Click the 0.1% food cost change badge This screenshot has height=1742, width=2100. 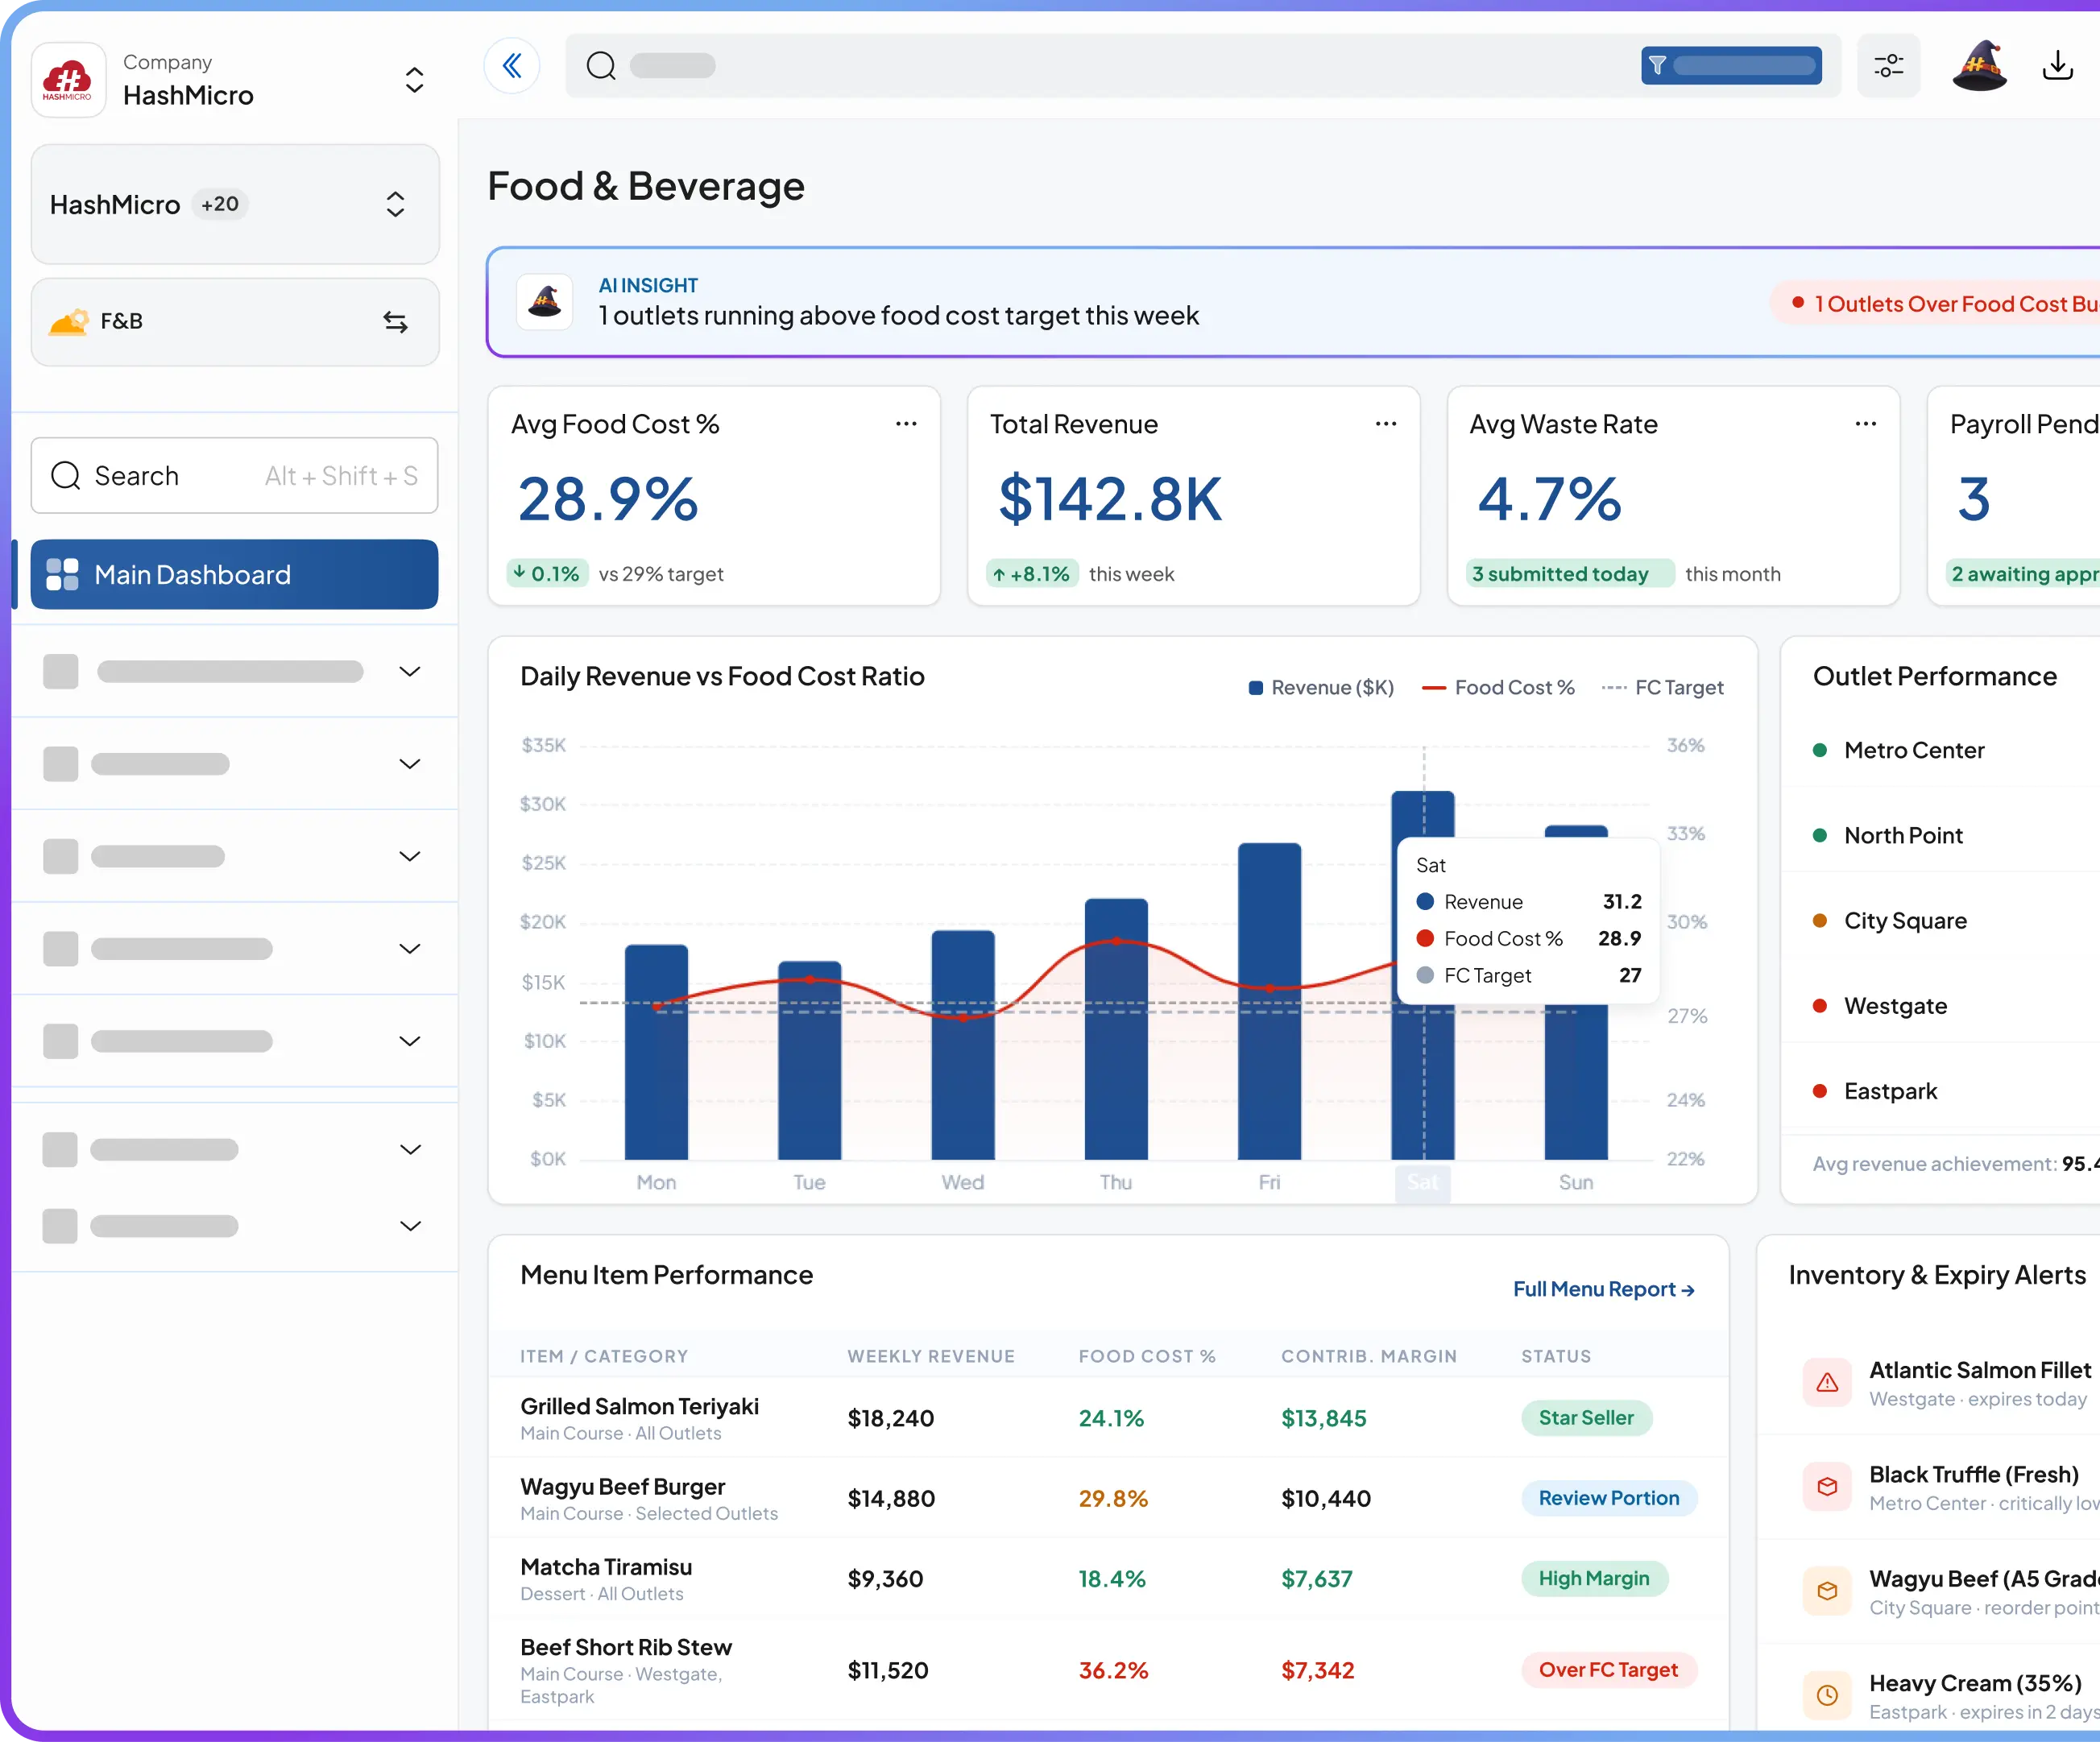coord(547,574)
